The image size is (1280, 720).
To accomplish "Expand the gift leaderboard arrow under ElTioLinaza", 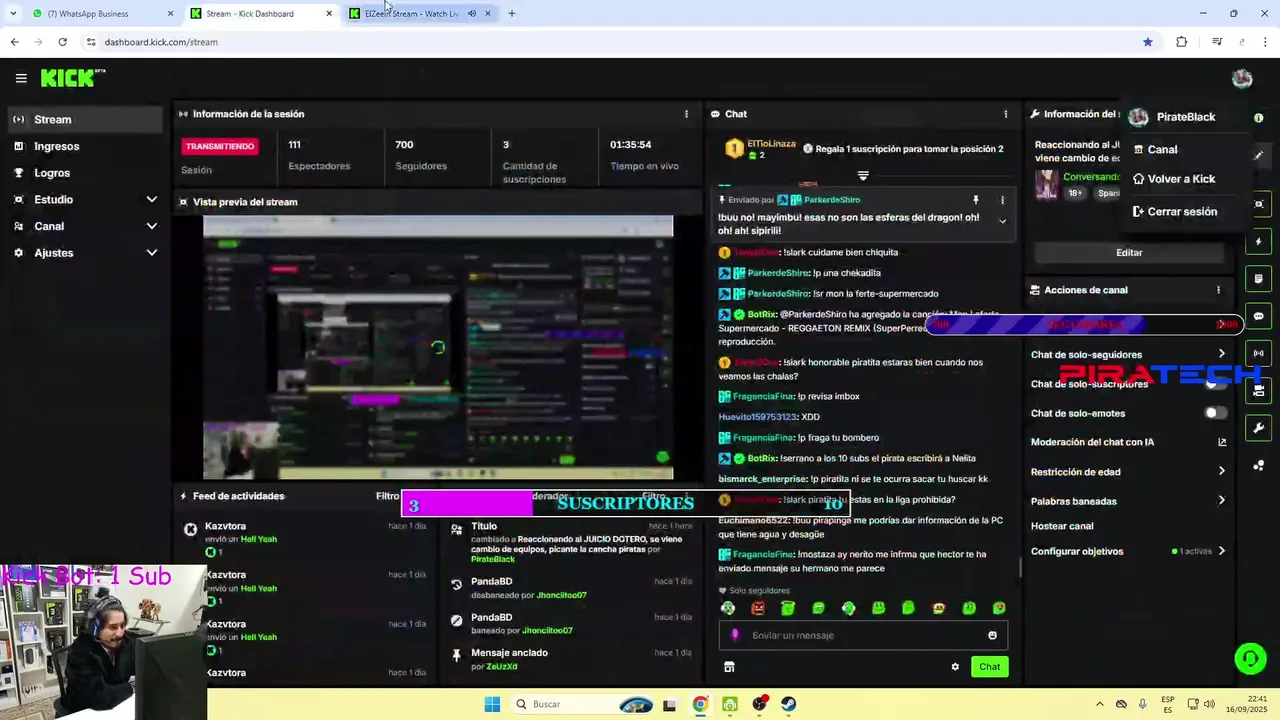I will [x=863, y=176].
